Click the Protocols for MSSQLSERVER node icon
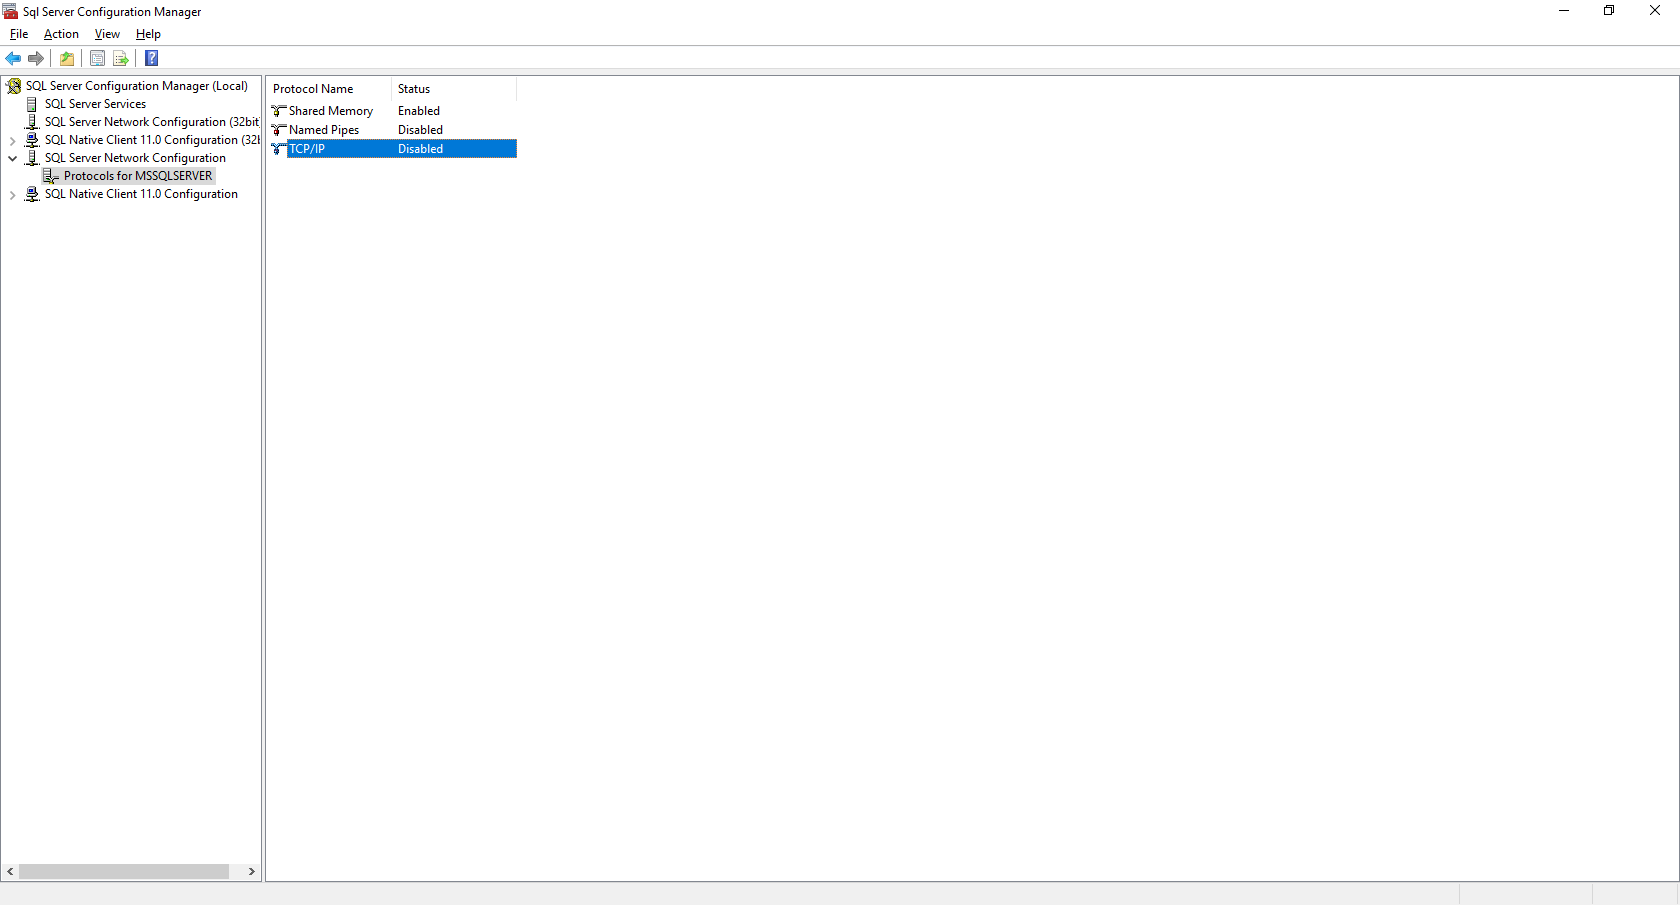Image resolution: width=1680 pixels, height=905 pixels. (51, 176)
